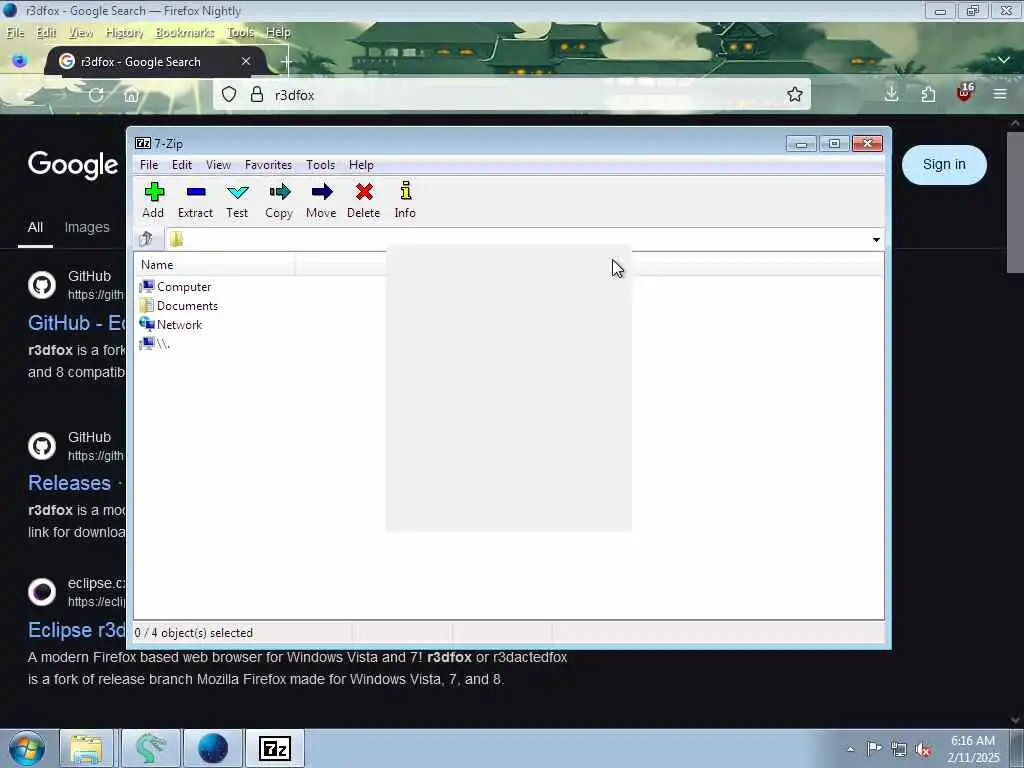
Task: Open the 7-Zip Tools menu
Action: coord(320,165)
